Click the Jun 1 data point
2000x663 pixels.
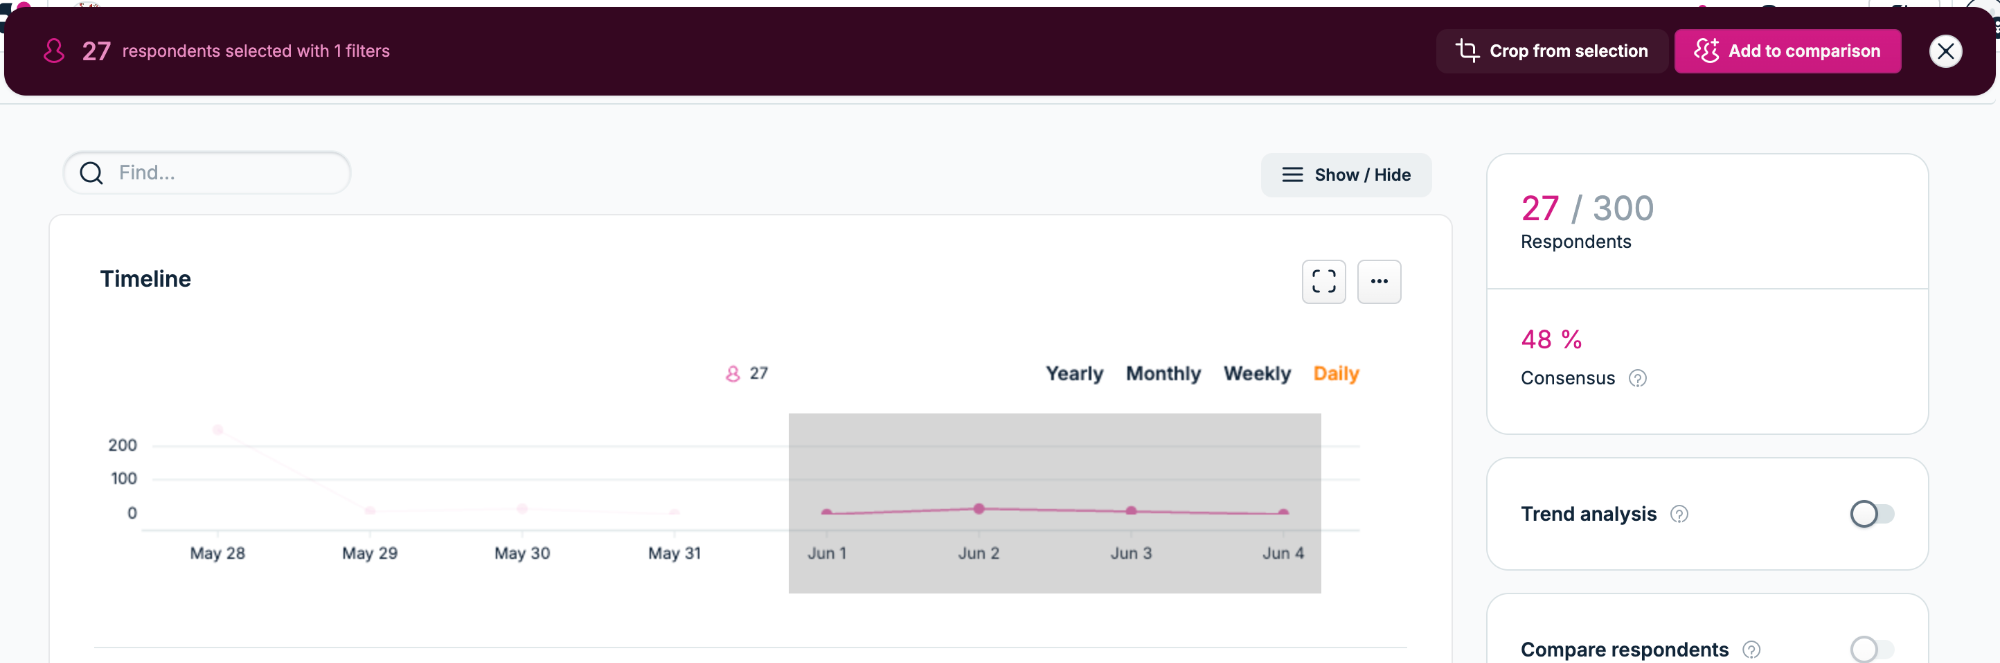click(827, 512)
